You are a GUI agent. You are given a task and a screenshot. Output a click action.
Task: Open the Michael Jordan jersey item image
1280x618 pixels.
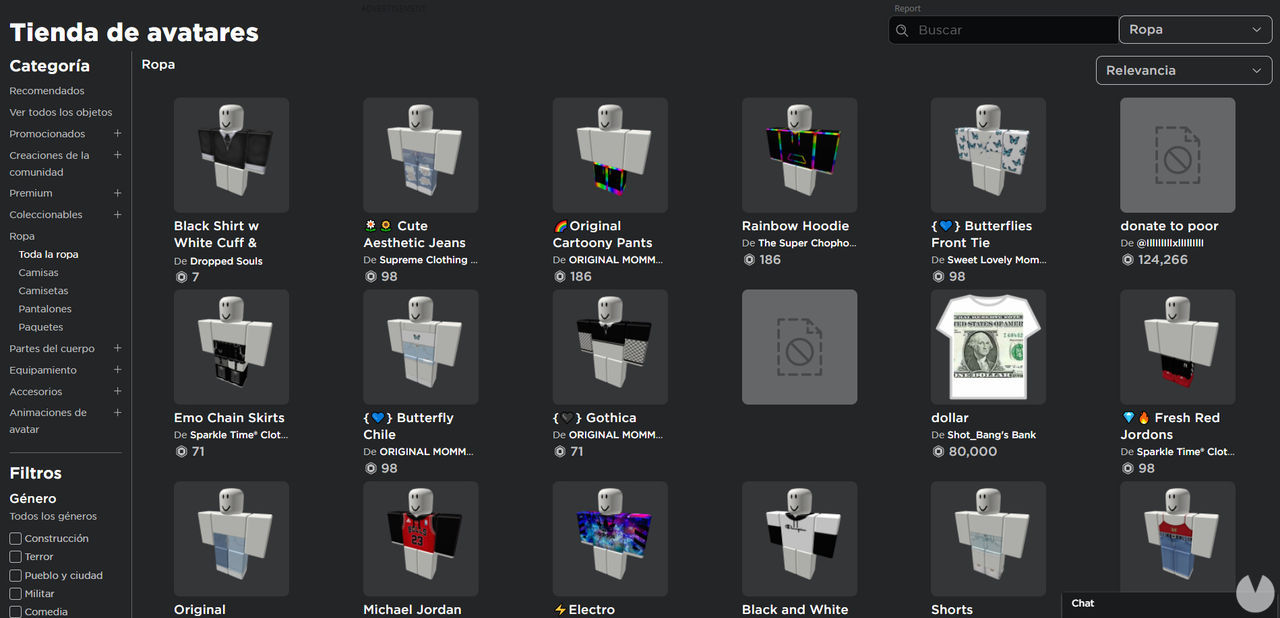pyautogui.click(x=421, y=539)
